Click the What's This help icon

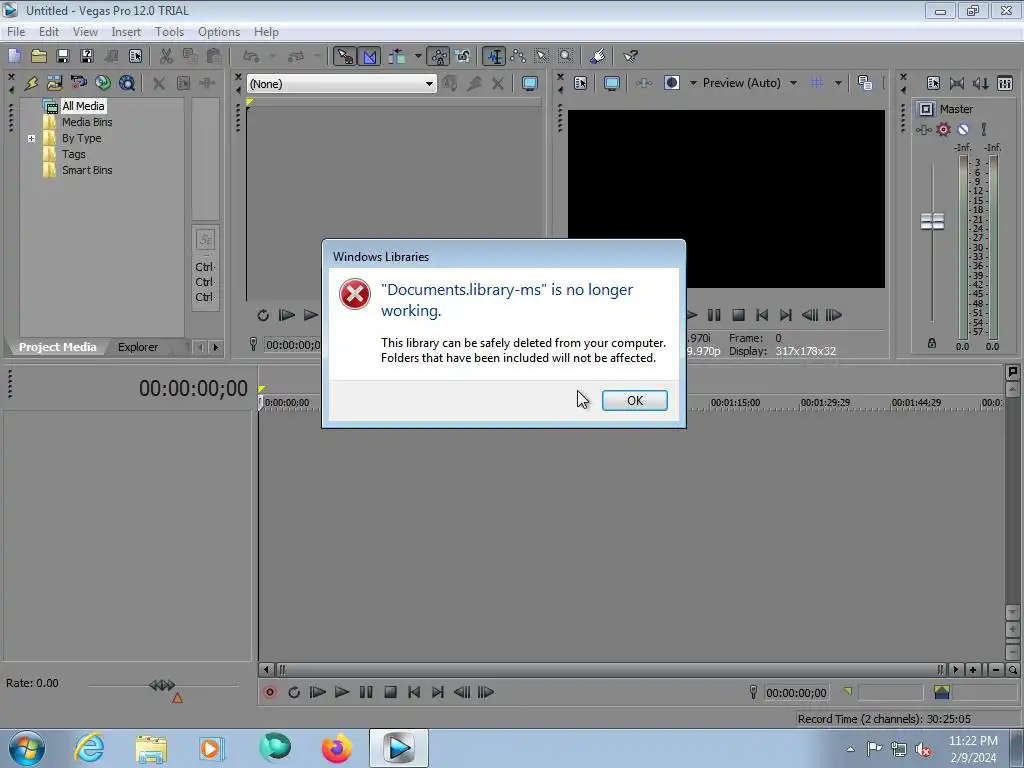click(630, 57)
